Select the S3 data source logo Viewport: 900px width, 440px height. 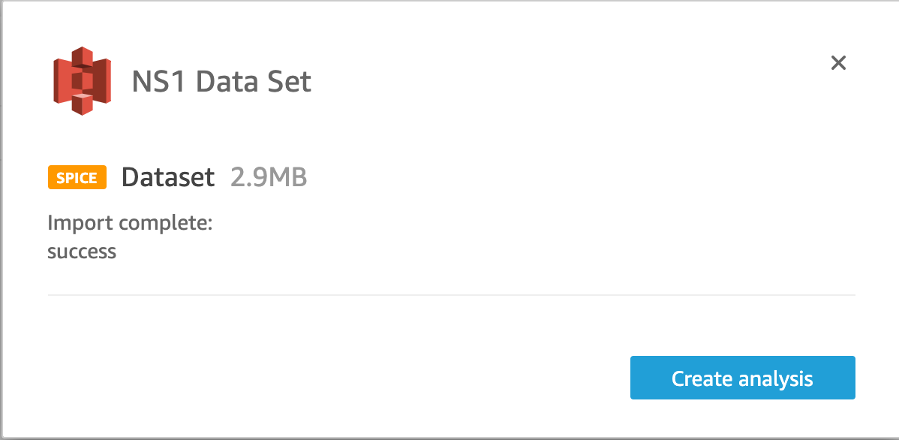pyautogui.click(x=82, y=81)
